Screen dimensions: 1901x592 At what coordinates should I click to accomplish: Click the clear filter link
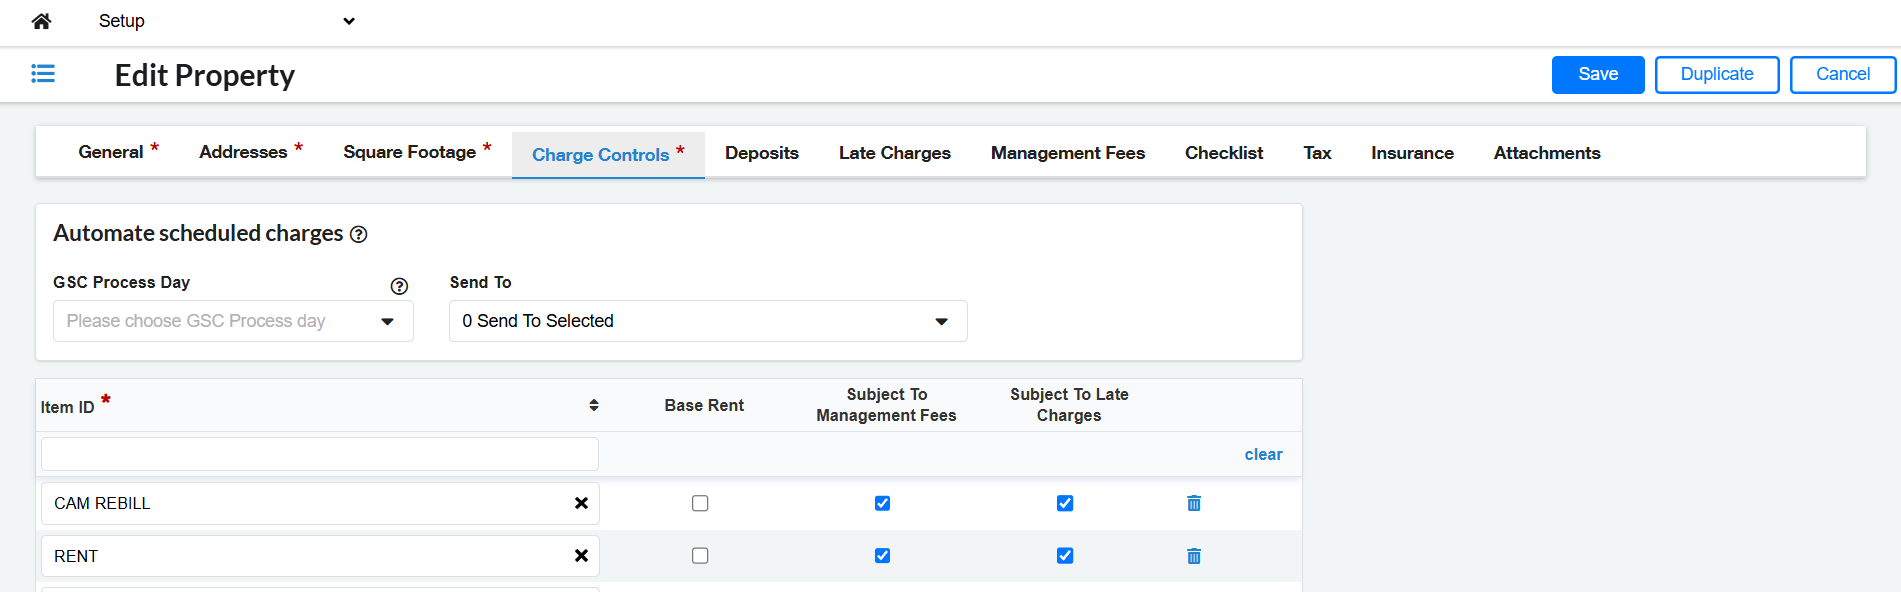click(1263, 454)
